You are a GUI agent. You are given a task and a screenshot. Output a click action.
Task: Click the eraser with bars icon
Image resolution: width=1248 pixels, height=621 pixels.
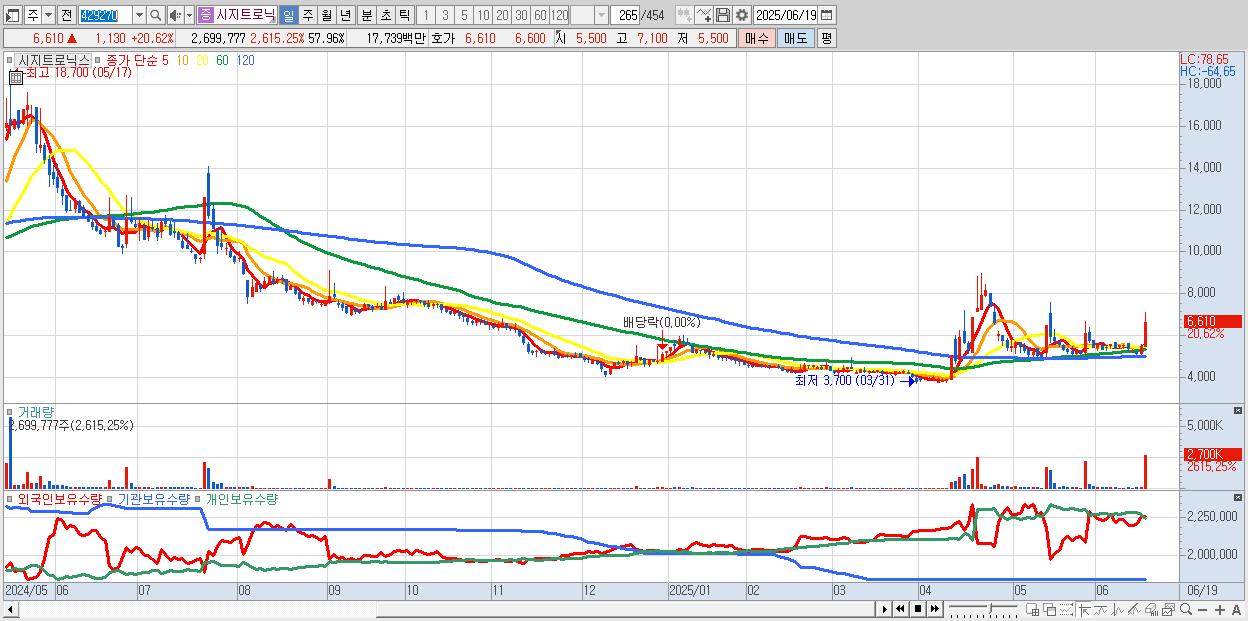click(x=1151, y=609)
